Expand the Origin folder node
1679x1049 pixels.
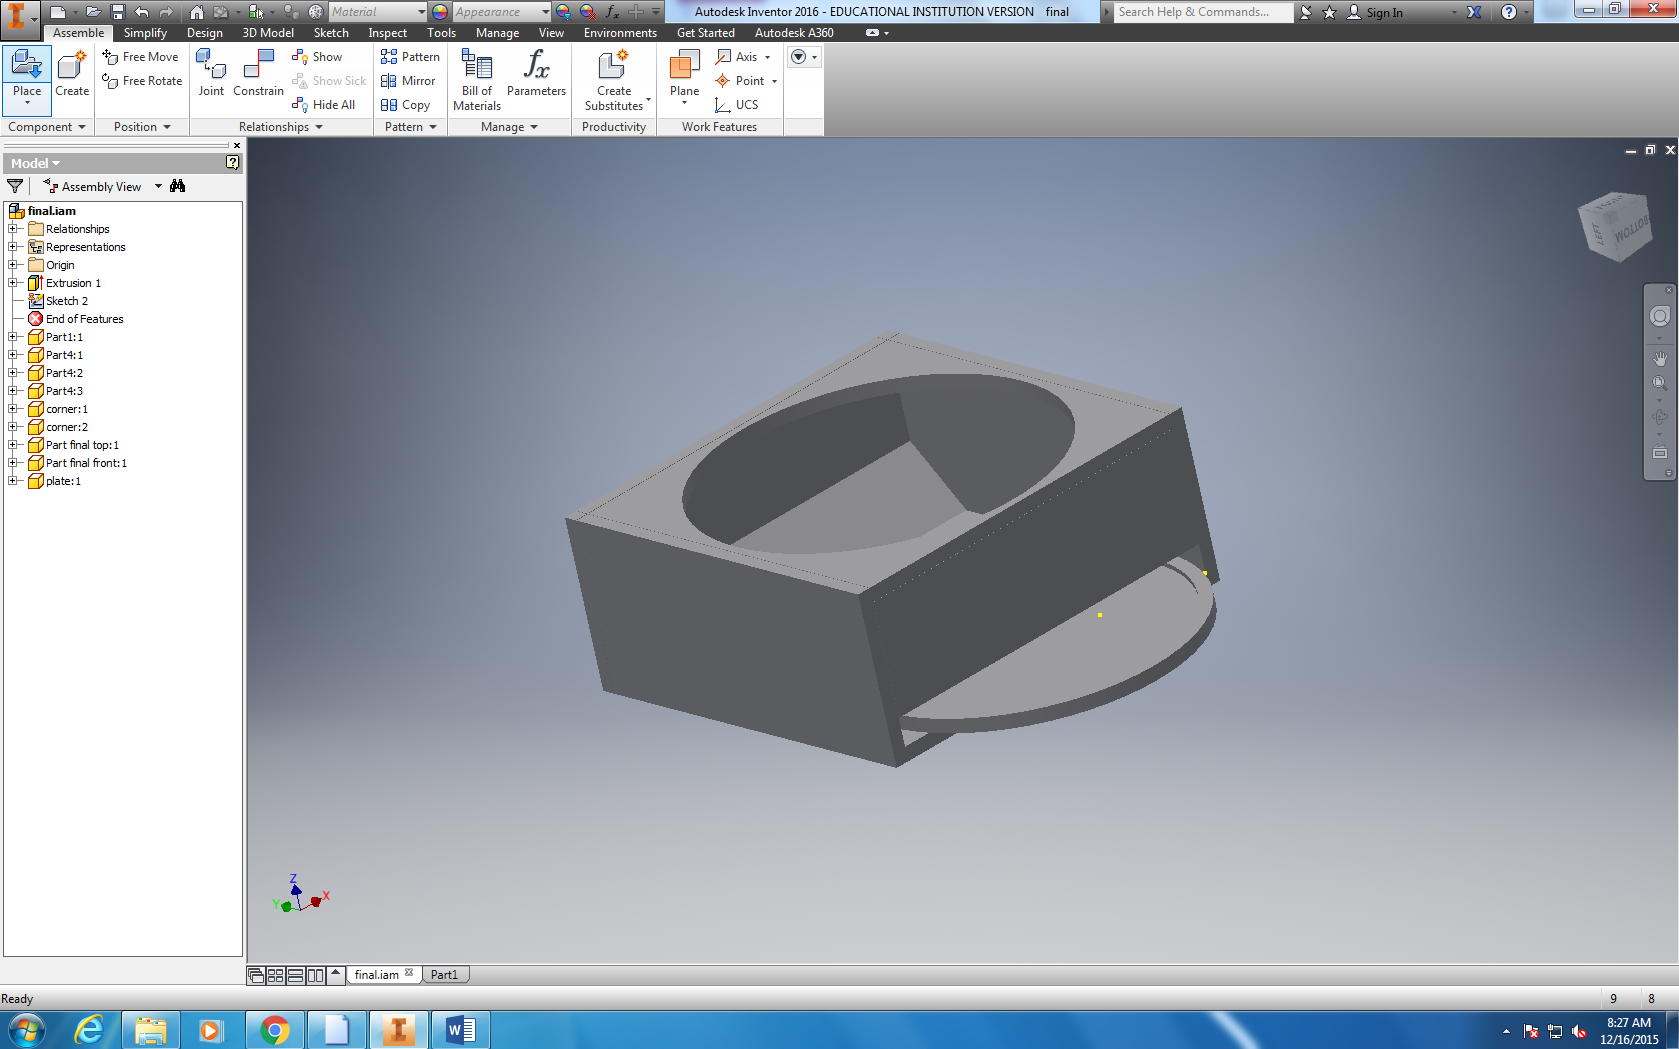pos(14,265)
